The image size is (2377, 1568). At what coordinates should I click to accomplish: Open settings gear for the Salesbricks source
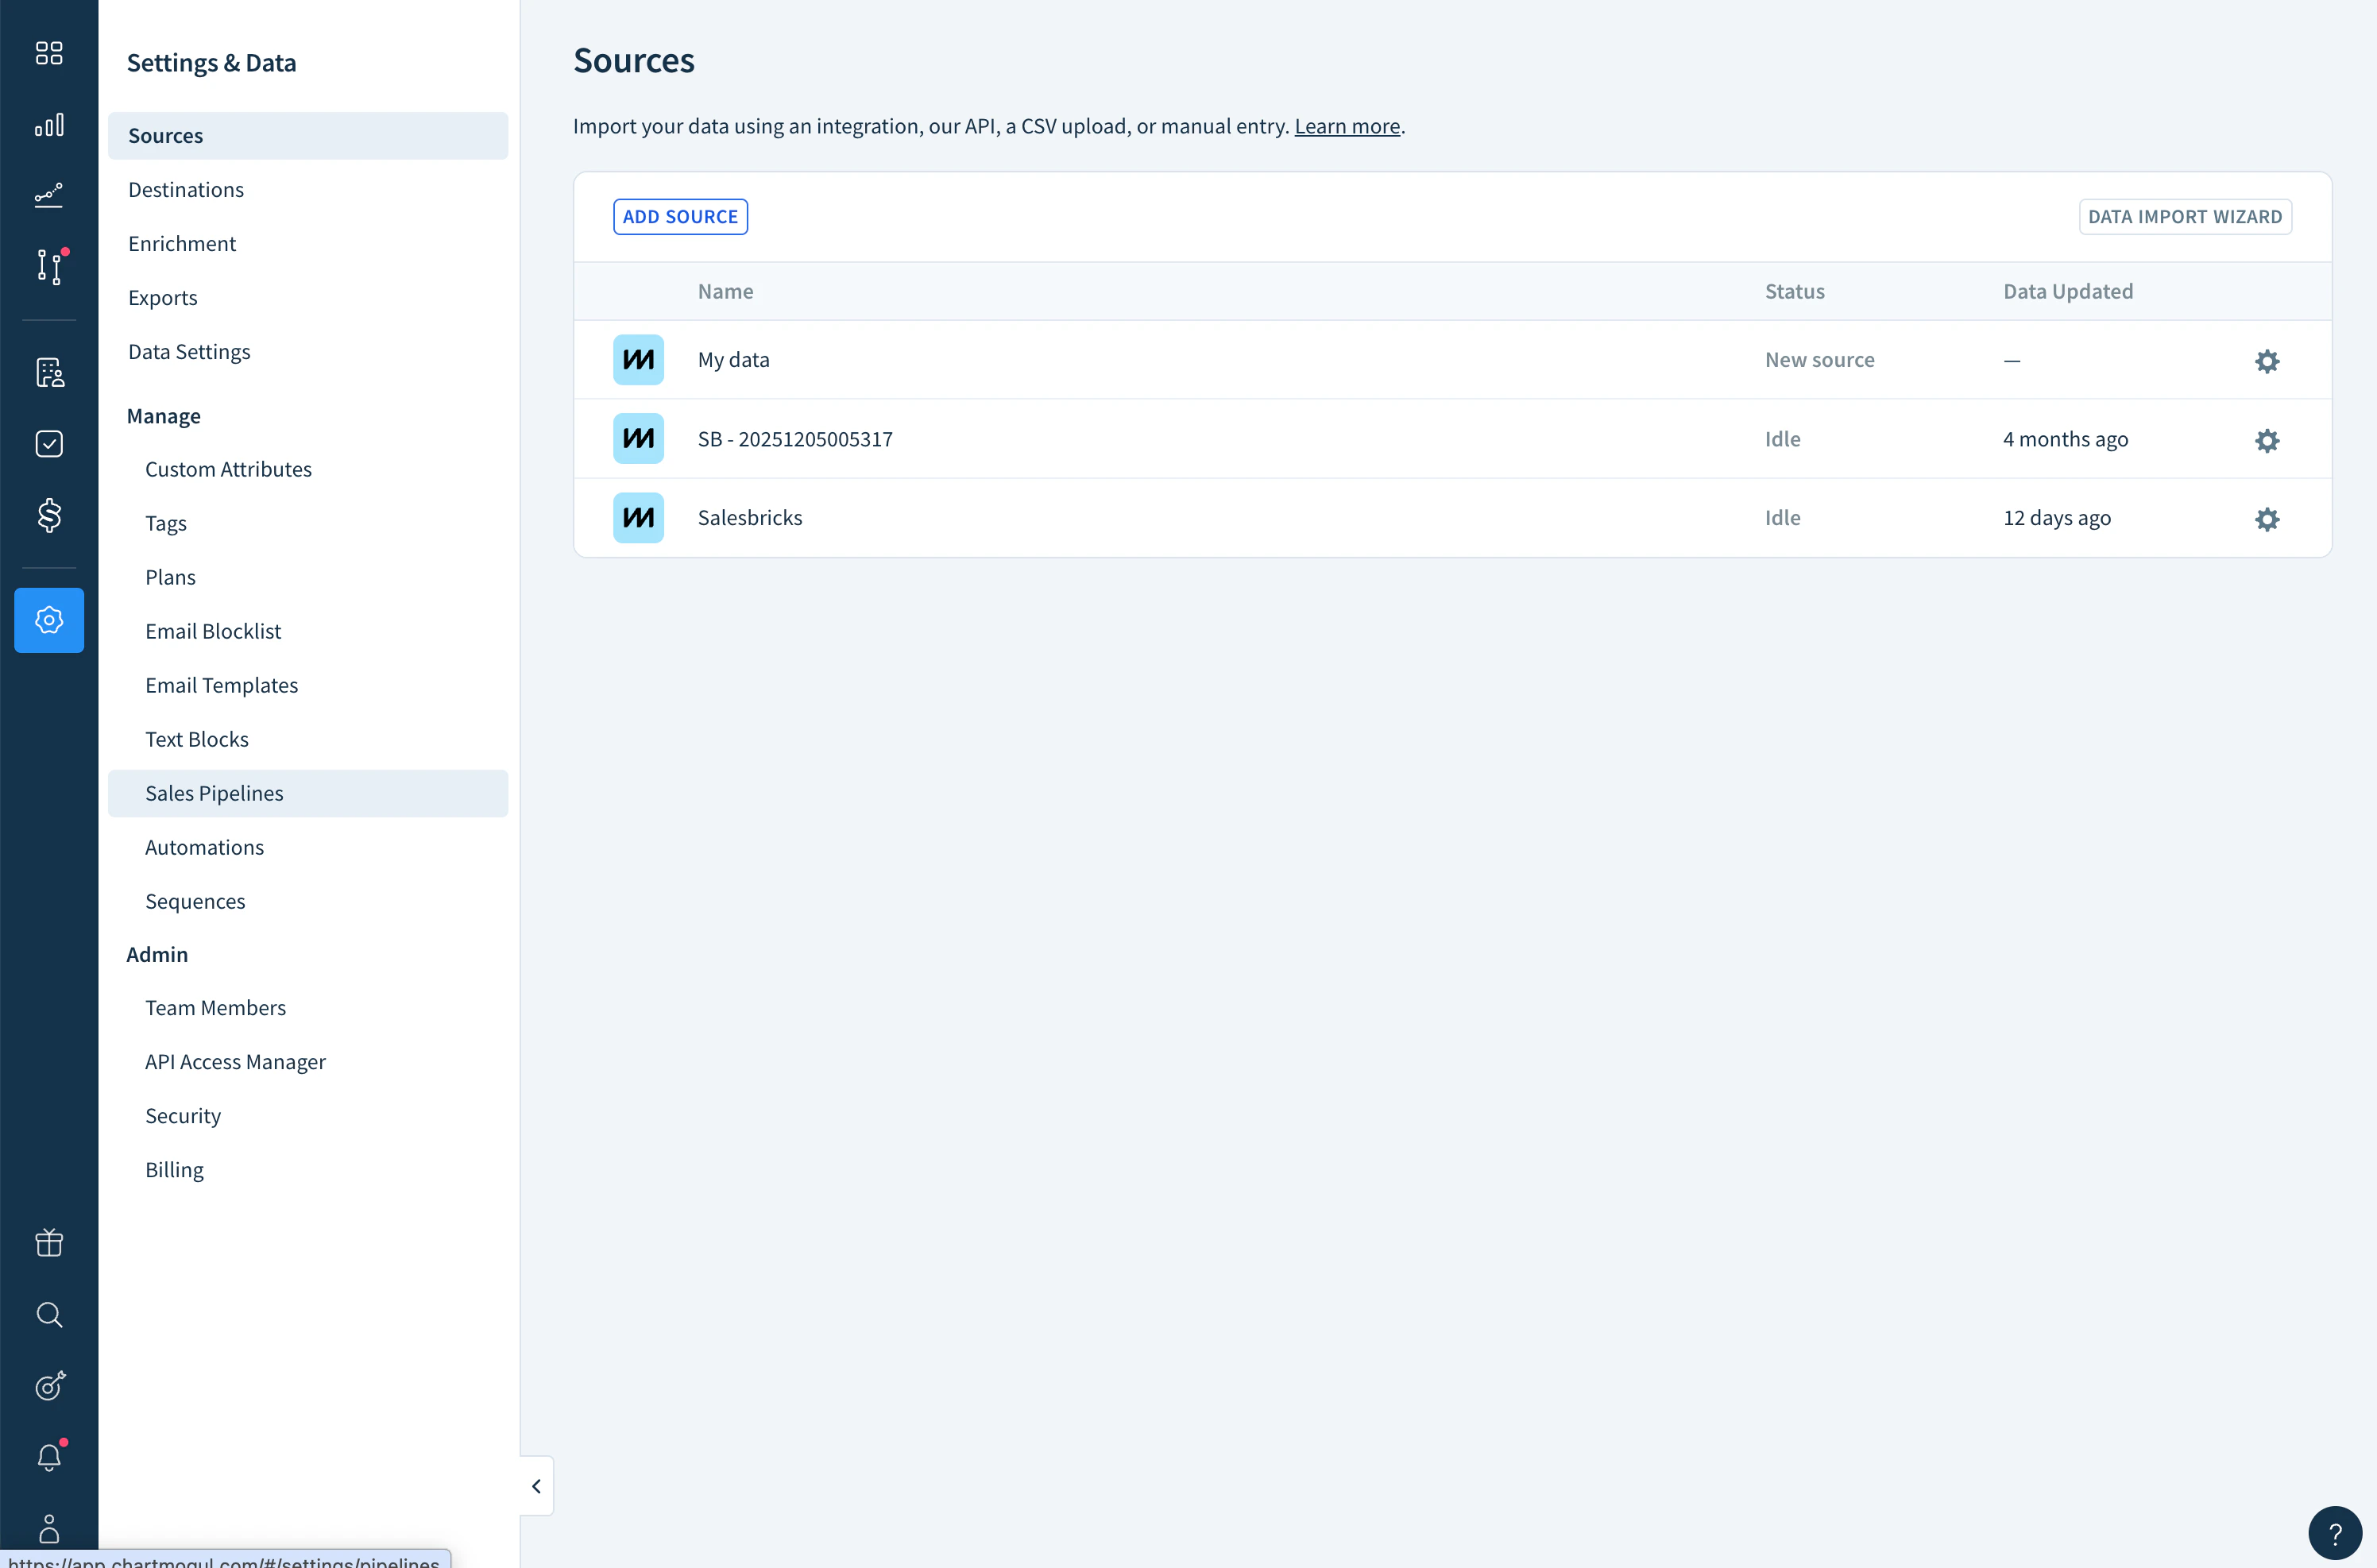[2266, 518]
